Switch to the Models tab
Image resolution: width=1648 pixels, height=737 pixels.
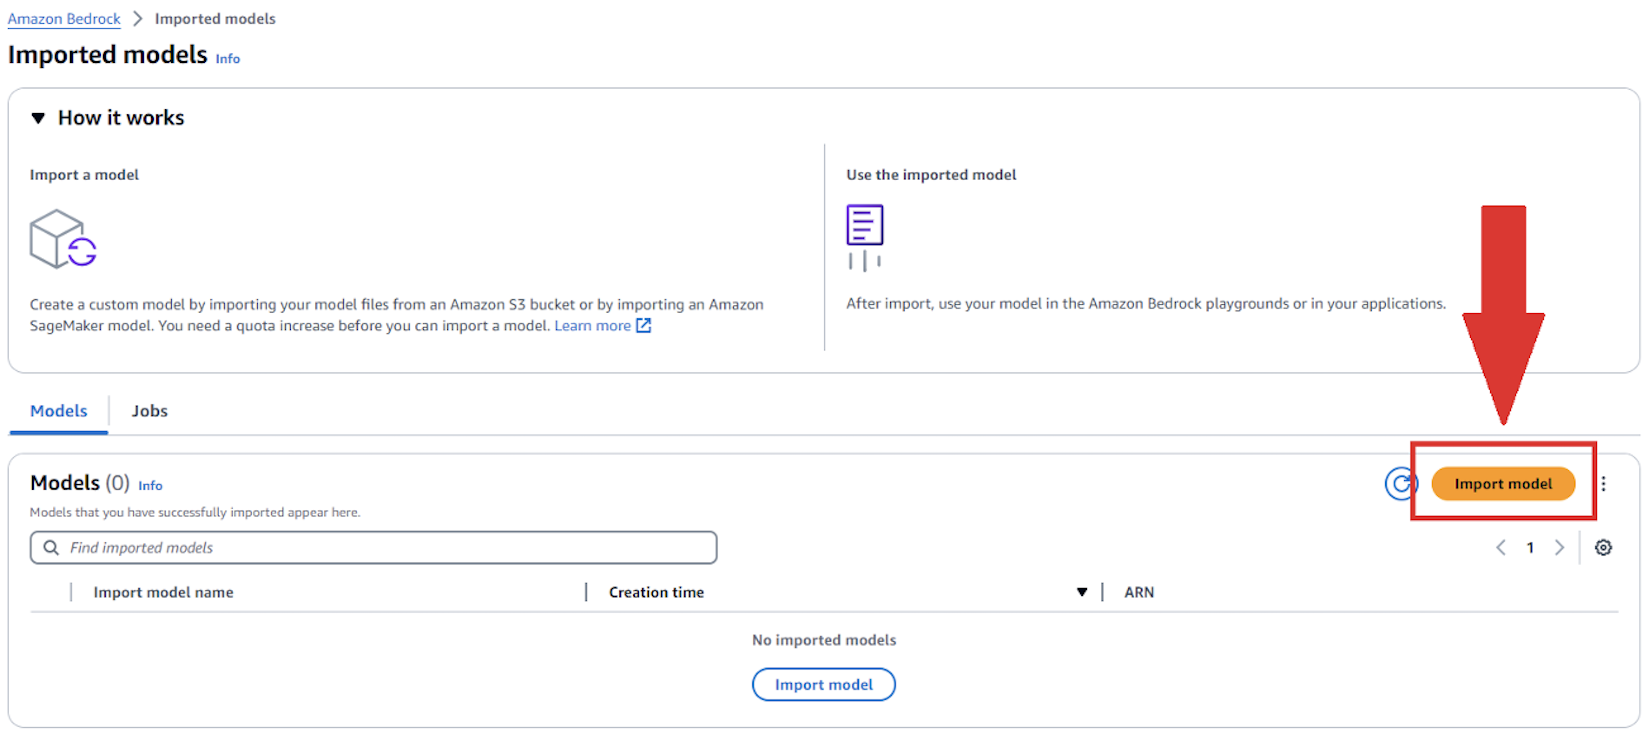coord(59,411)
